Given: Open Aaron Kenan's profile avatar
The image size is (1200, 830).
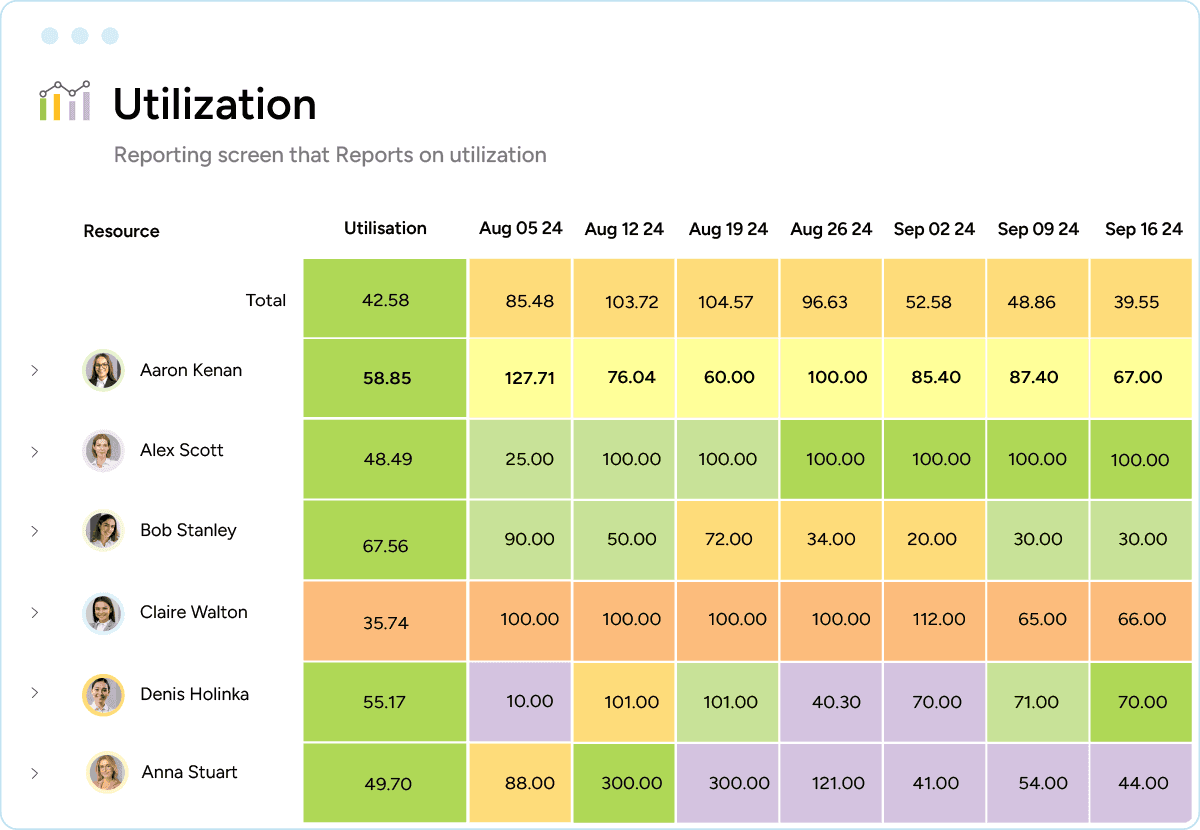Looking at the screenshot, I should click(103, 370).
